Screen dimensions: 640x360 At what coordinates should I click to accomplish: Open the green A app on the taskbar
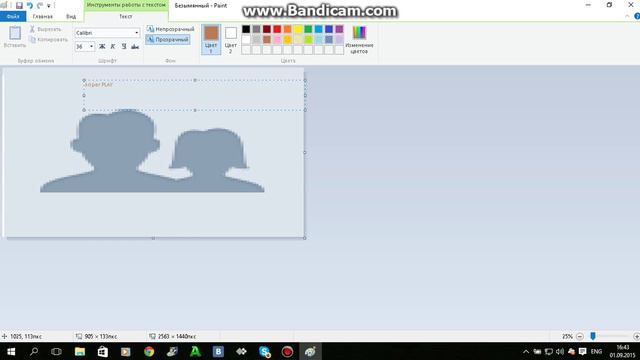(x=195, y=351)
